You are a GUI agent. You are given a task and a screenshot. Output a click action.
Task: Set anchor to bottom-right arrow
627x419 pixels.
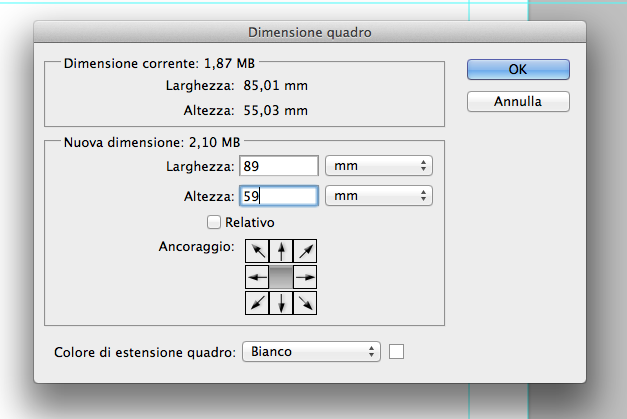[x=305, y=302]
